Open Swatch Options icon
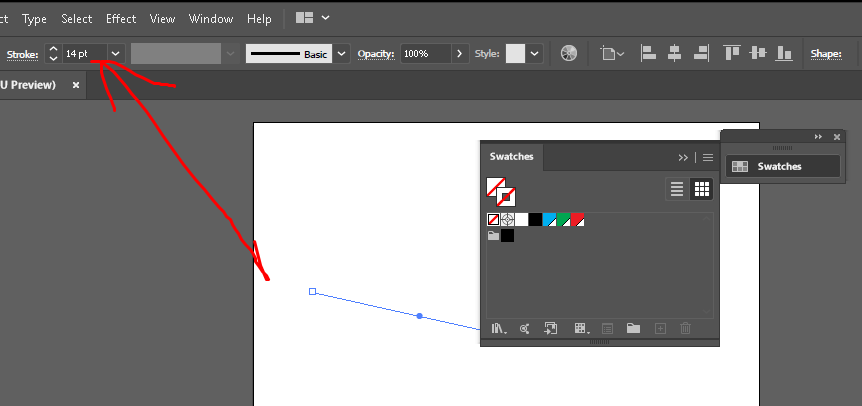This screenshot has width=862, height=406. 607,329
